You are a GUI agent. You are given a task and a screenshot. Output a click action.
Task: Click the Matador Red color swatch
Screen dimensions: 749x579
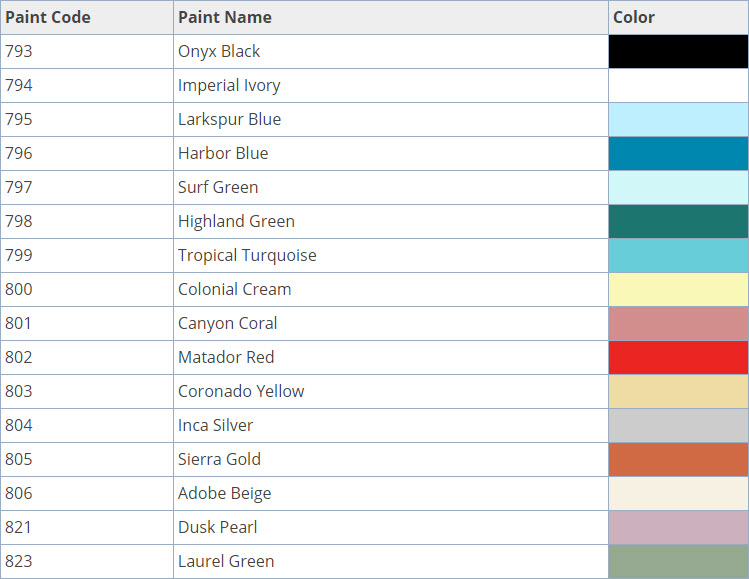point(678,358)
